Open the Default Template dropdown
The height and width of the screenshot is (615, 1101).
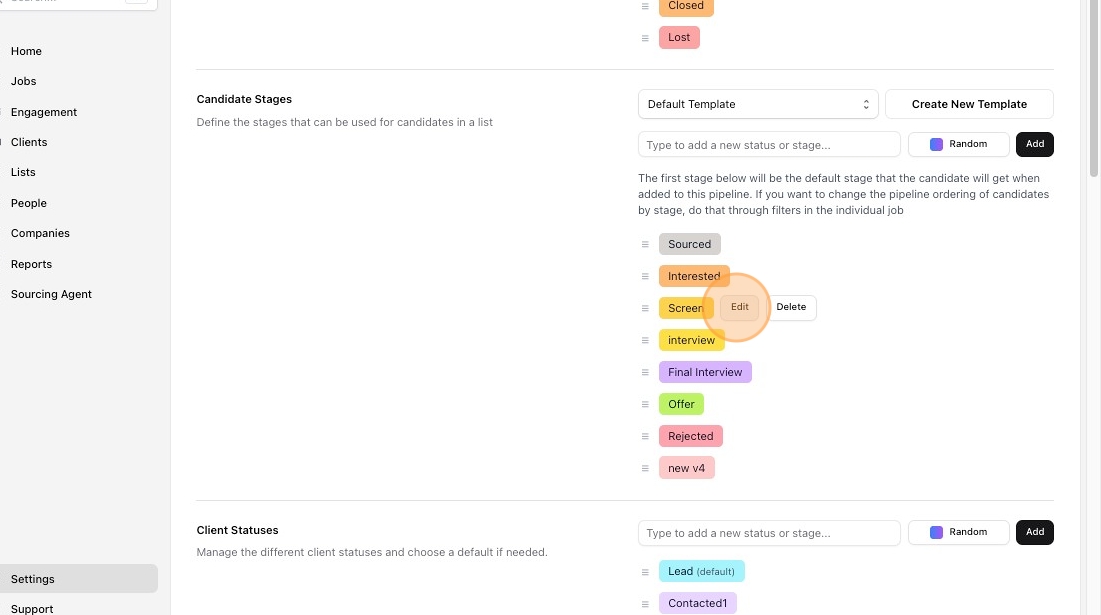click(758, 104)
